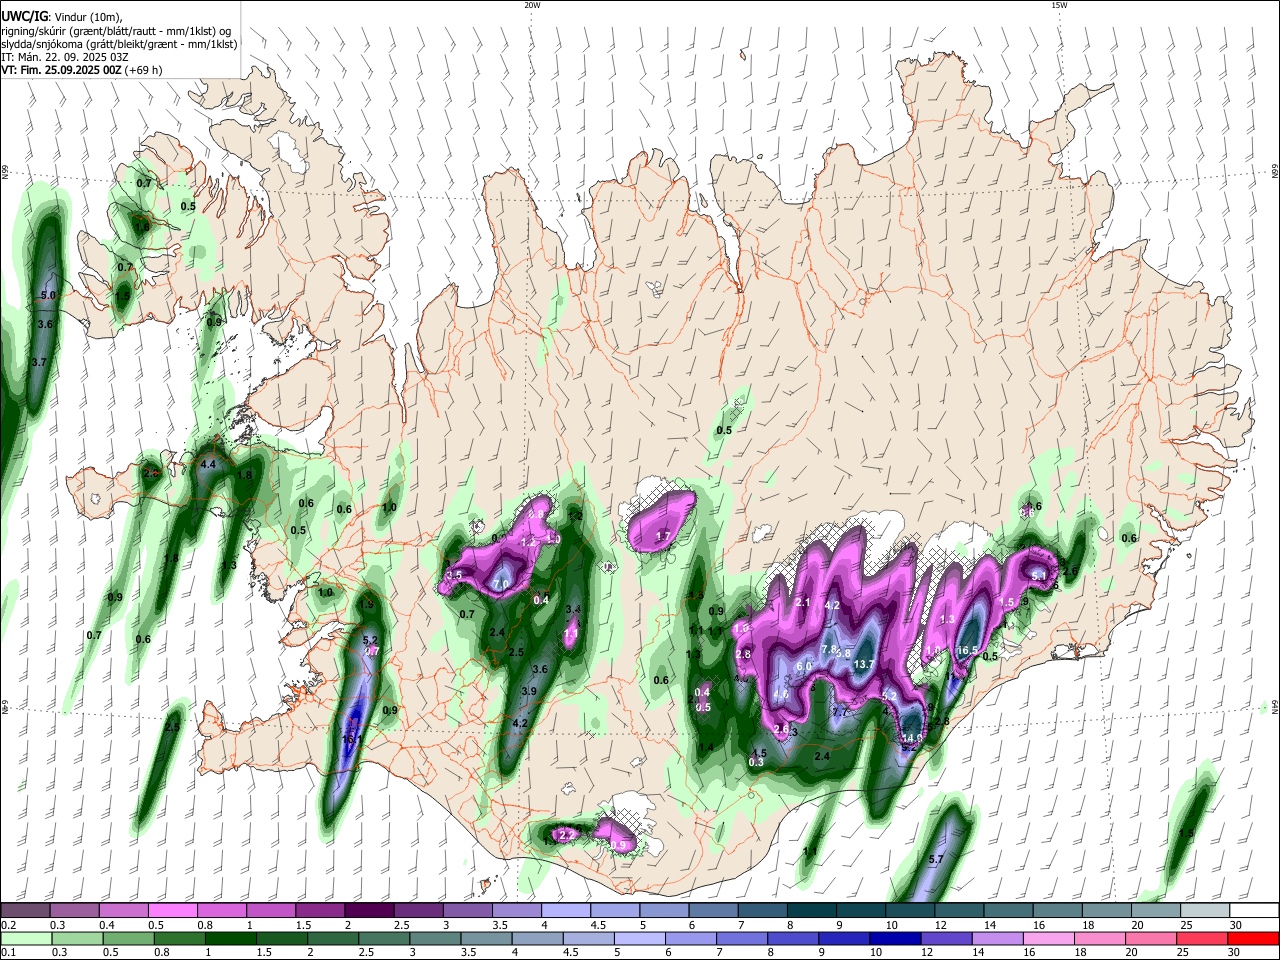Click the white 30 mm snow legend swatch
The image size is (1280, 960).
(x=1253, y=909)
